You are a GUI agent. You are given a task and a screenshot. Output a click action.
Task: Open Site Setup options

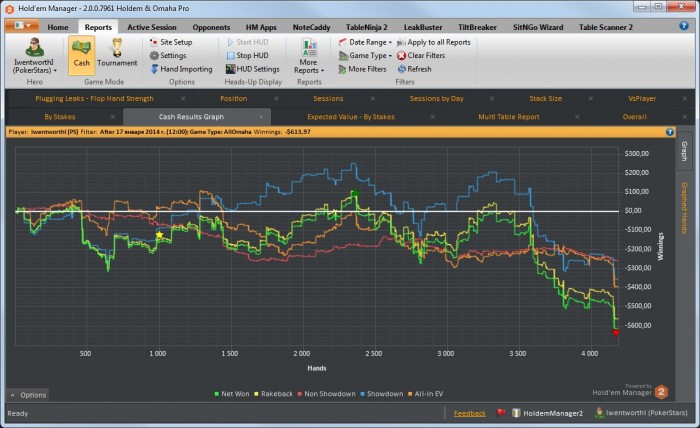tap(175, 43)
